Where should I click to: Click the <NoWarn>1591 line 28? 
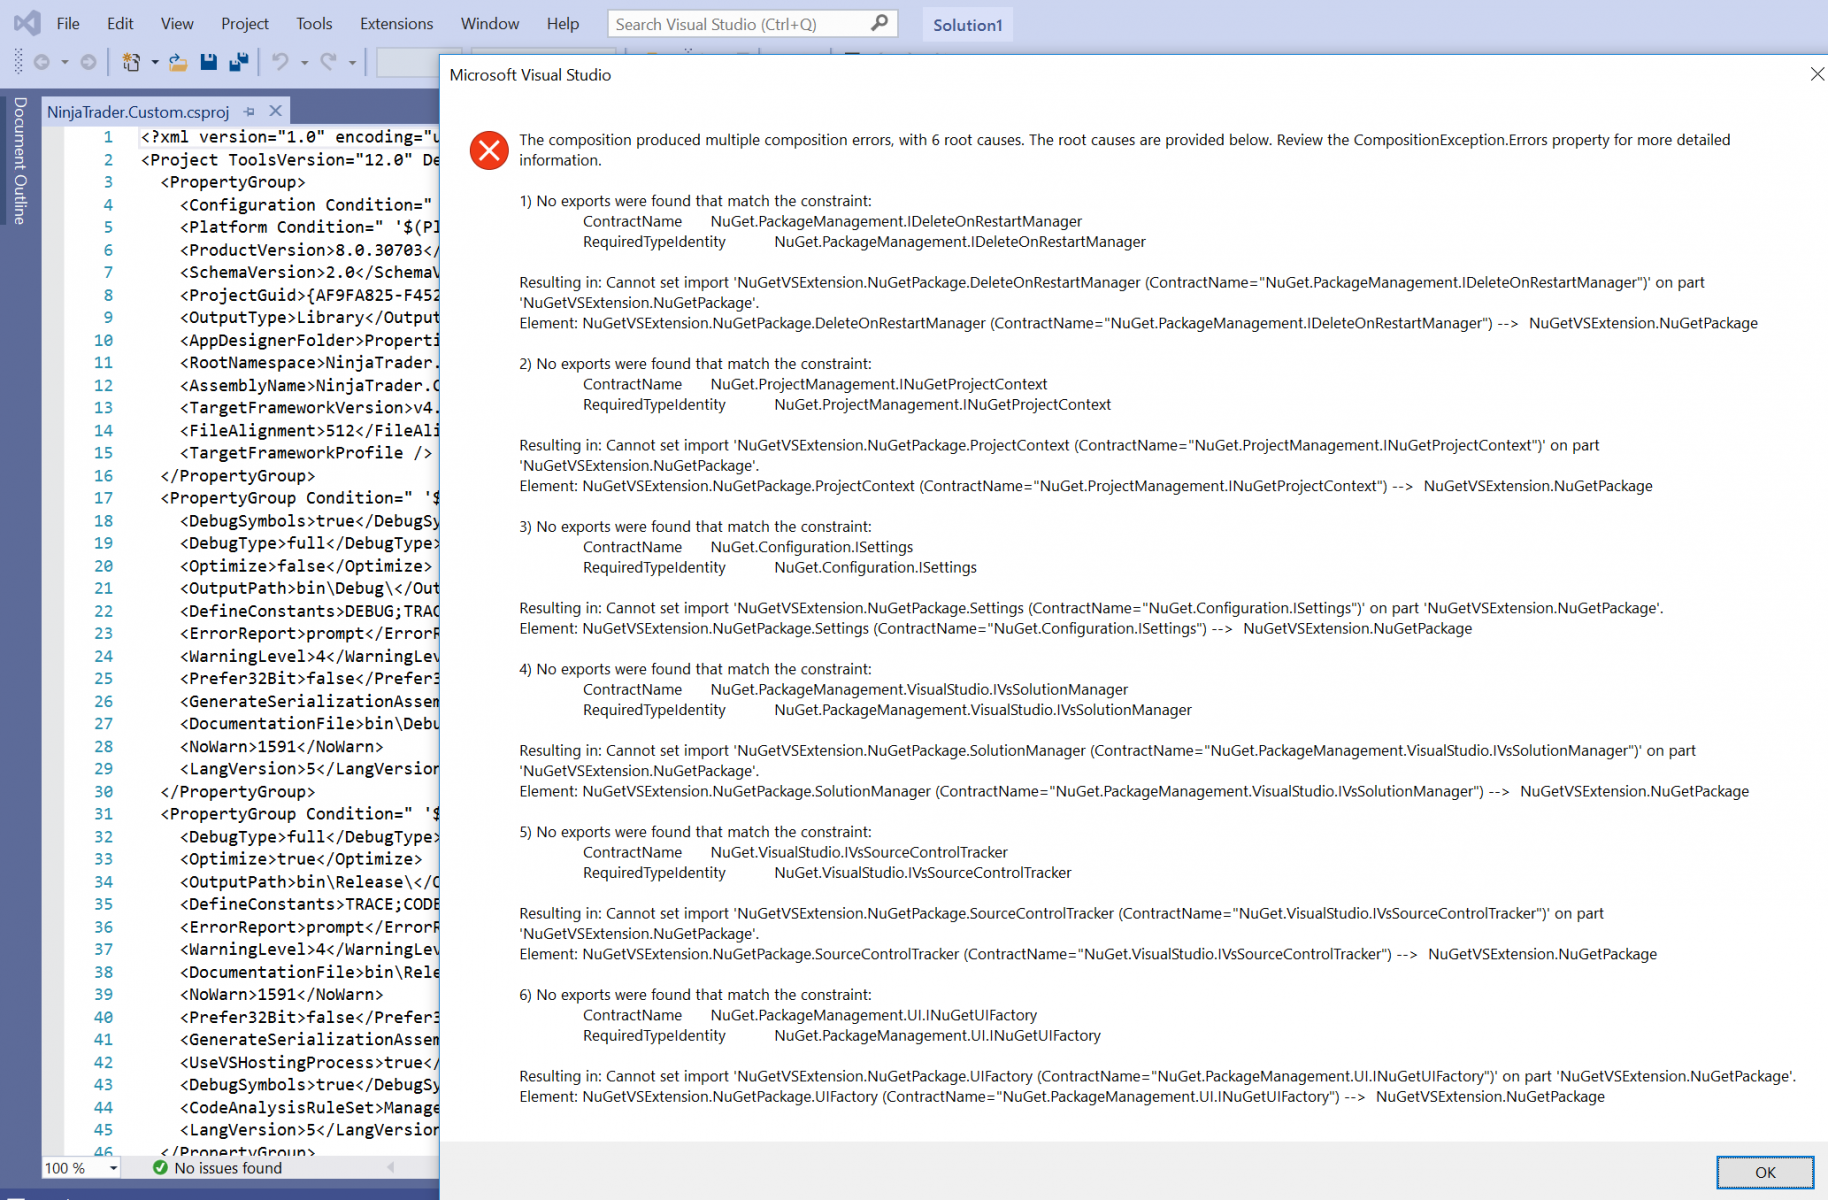coord(281,746)
